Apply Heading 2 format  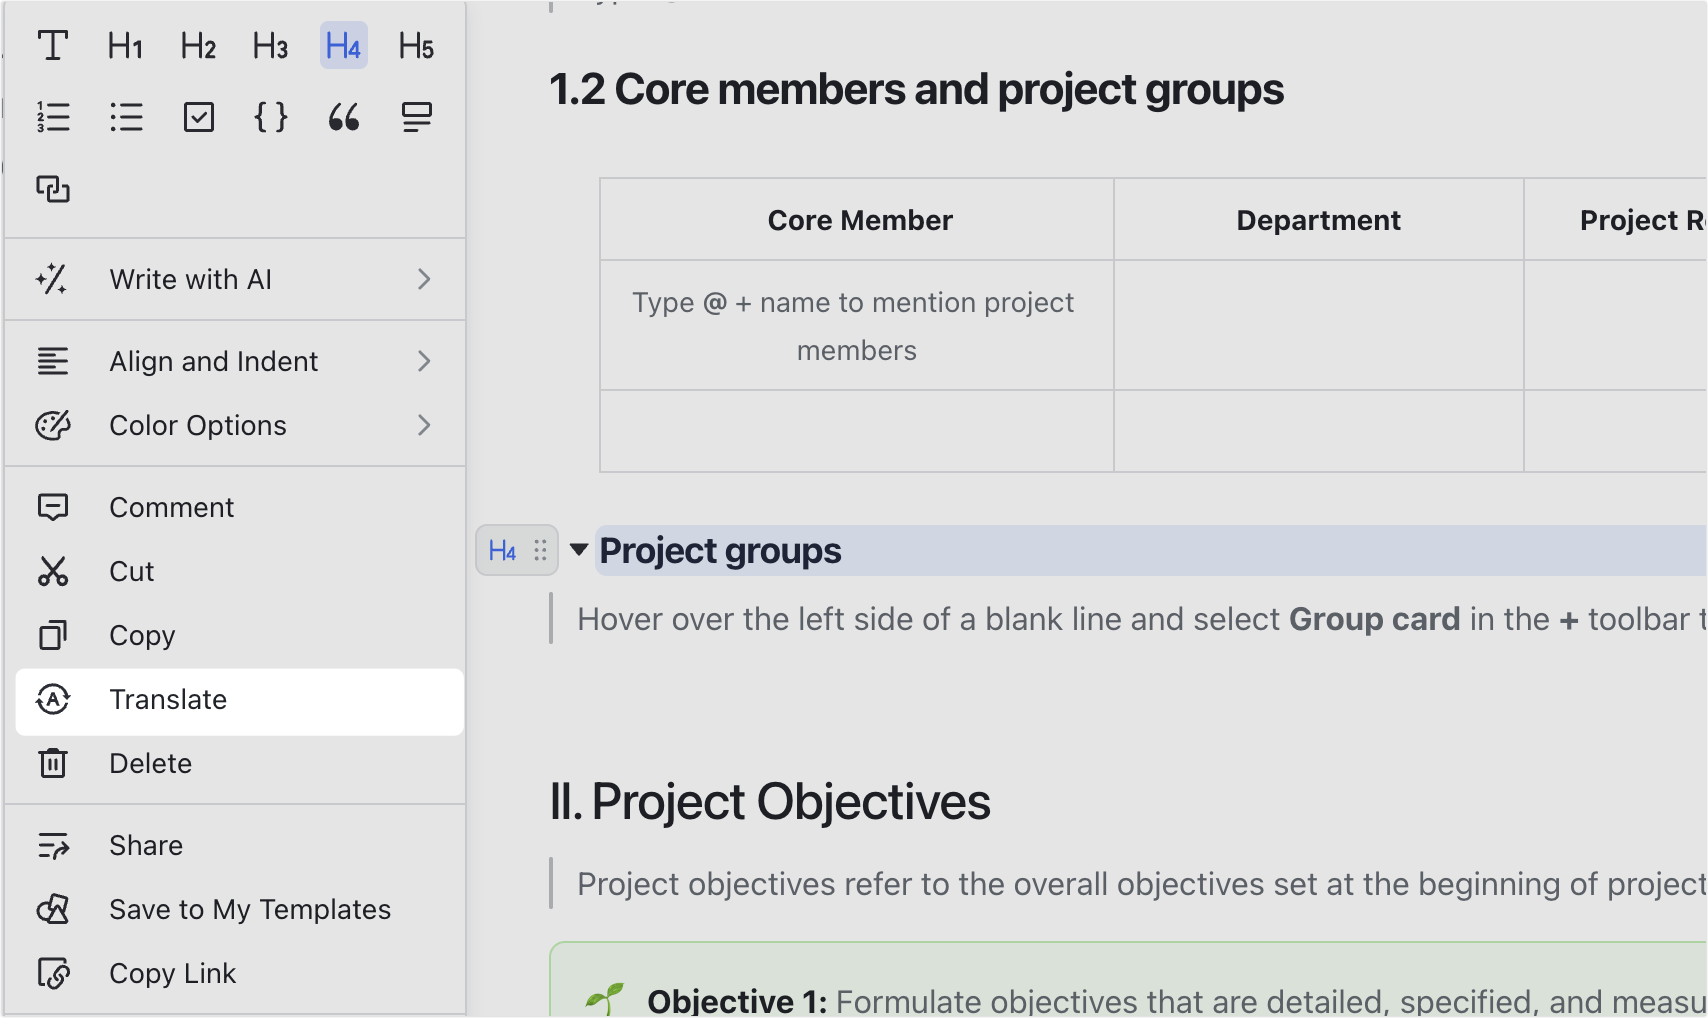pyautogui.click(x=198, y=46)
